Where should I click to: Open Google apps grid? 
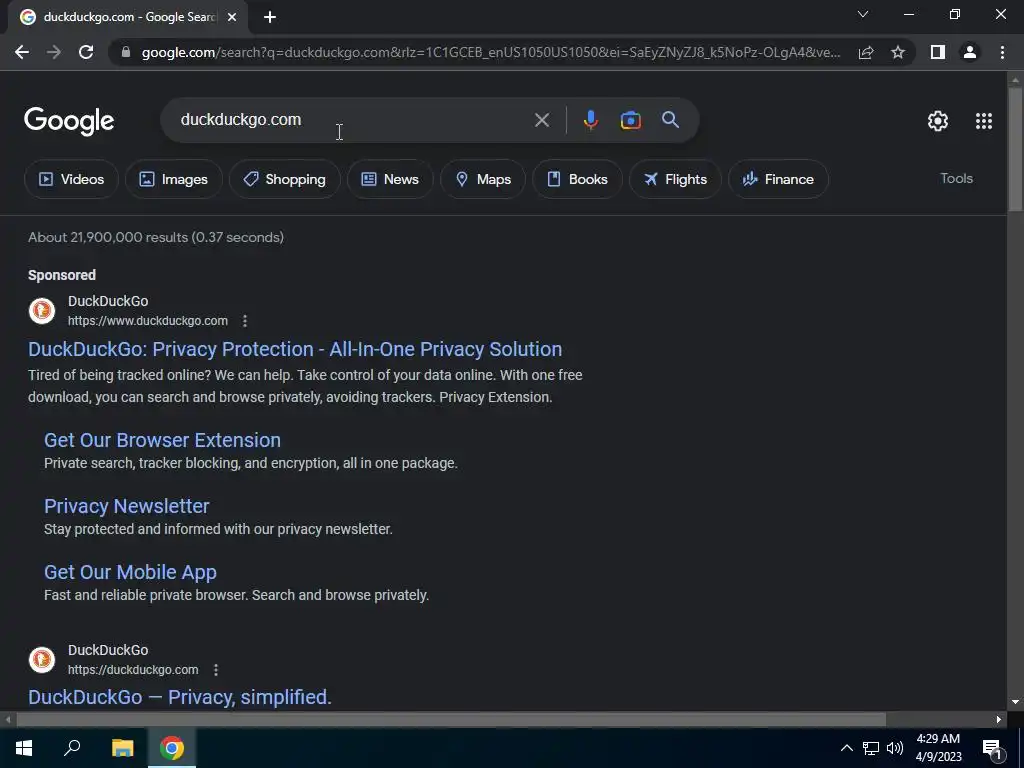click(x=984, y=121)
